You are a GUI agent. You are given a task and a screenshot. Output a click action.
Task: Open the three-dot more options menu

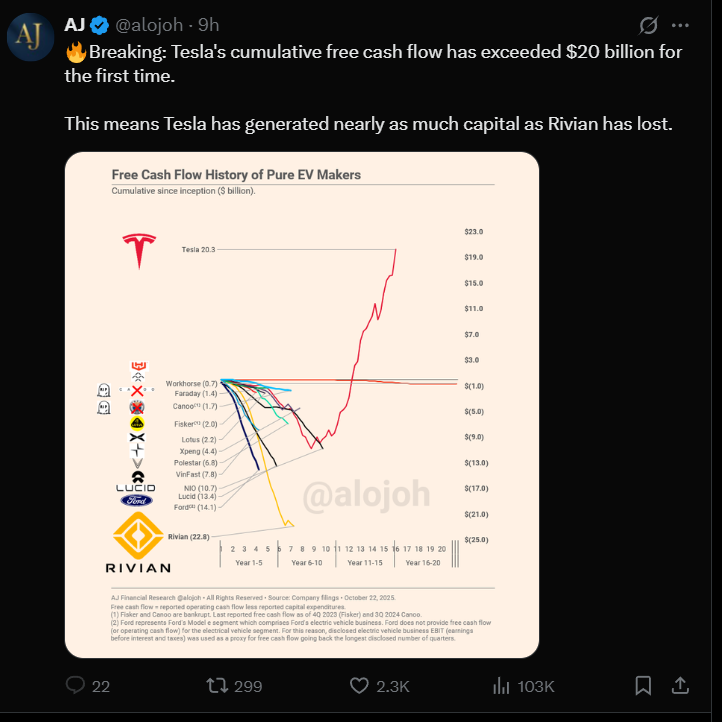point(681,24)
